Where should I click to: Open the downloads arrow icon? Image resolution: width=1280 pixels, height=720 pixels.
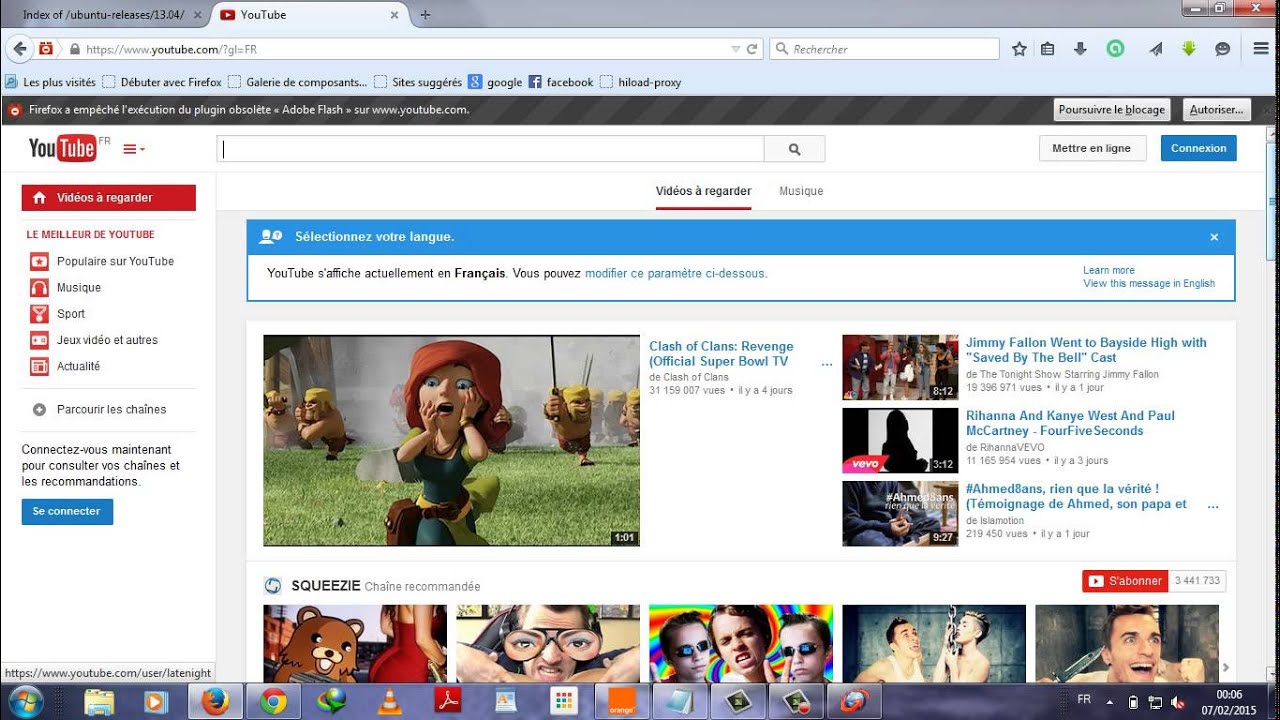click(1080, 49)
